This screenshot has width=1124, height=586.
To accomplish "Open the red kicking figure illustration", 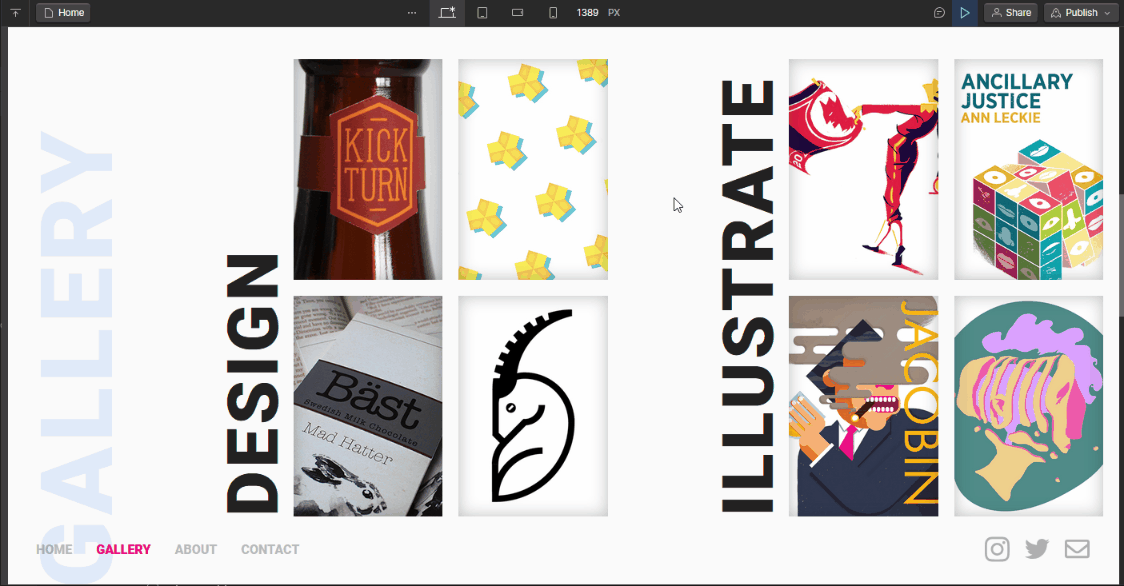I will (863, 169).
